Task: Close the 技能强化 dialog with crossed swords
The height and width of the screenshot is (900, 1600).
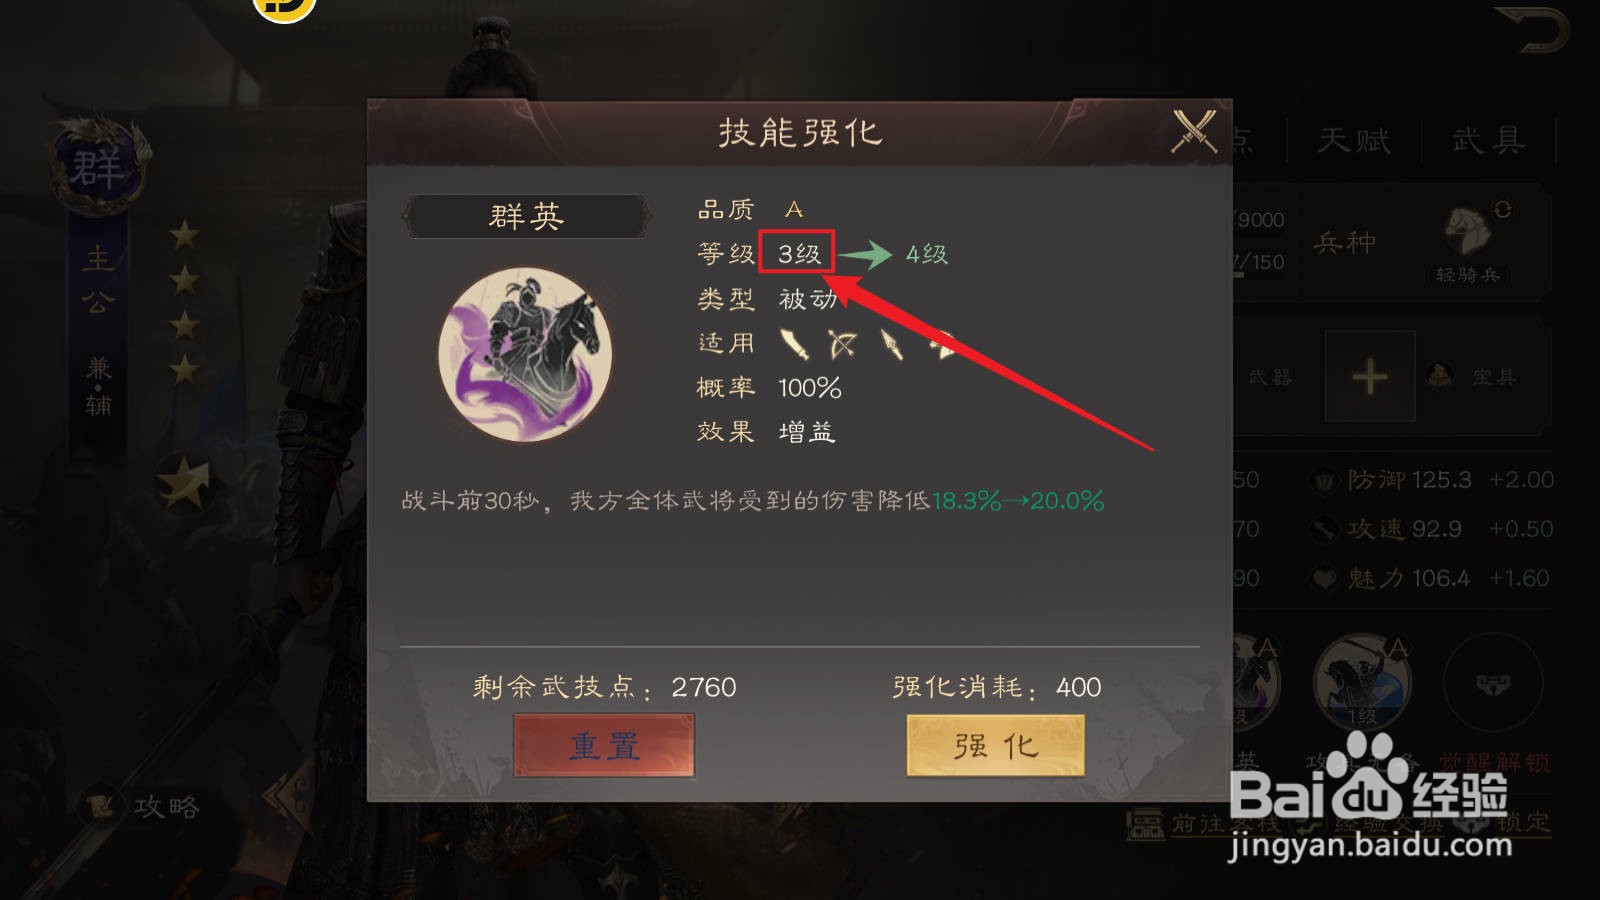Action: pyautogui.click(x=1194, y=132)
